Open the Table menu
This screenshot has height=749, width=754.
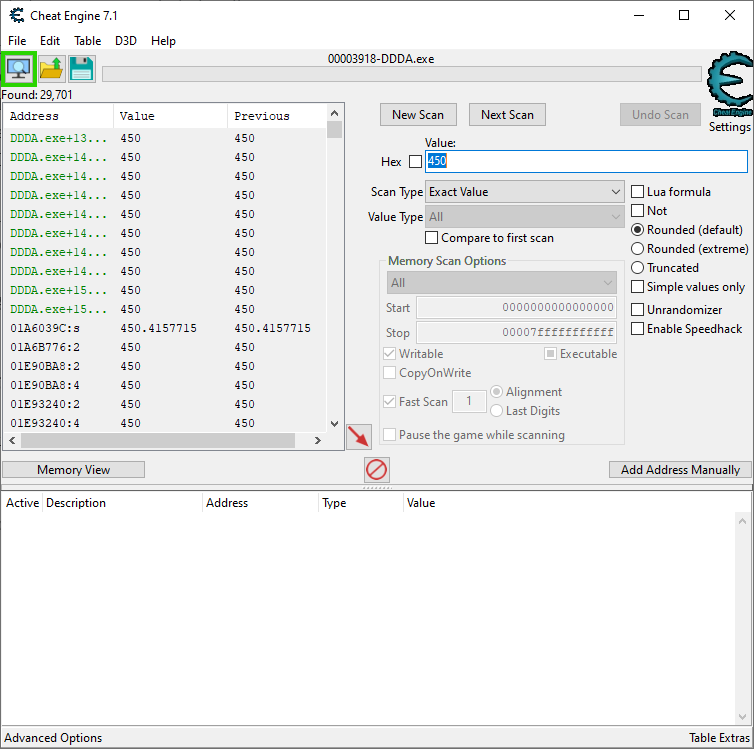pyautogui.click(x=87, y=41)
